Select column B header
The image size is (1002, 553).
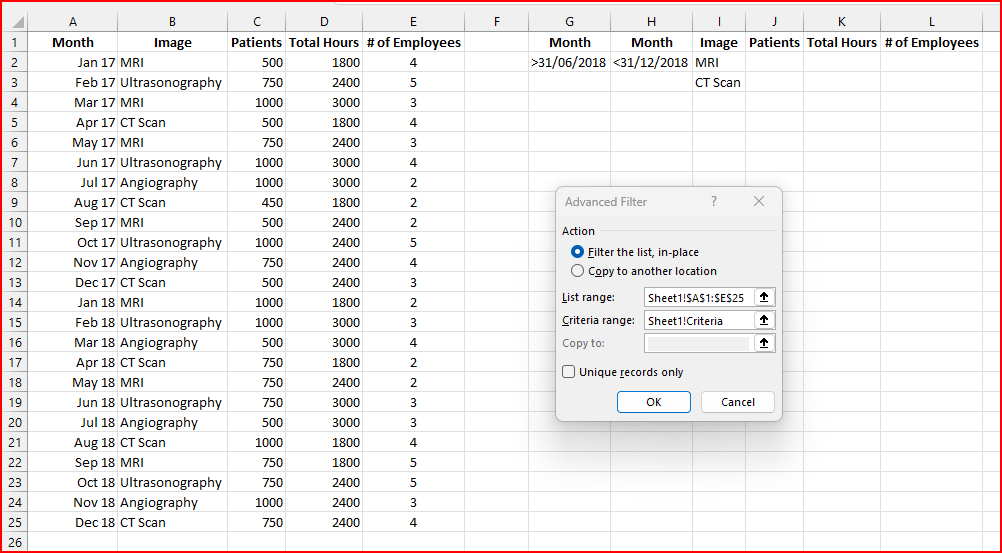point(173,22)
